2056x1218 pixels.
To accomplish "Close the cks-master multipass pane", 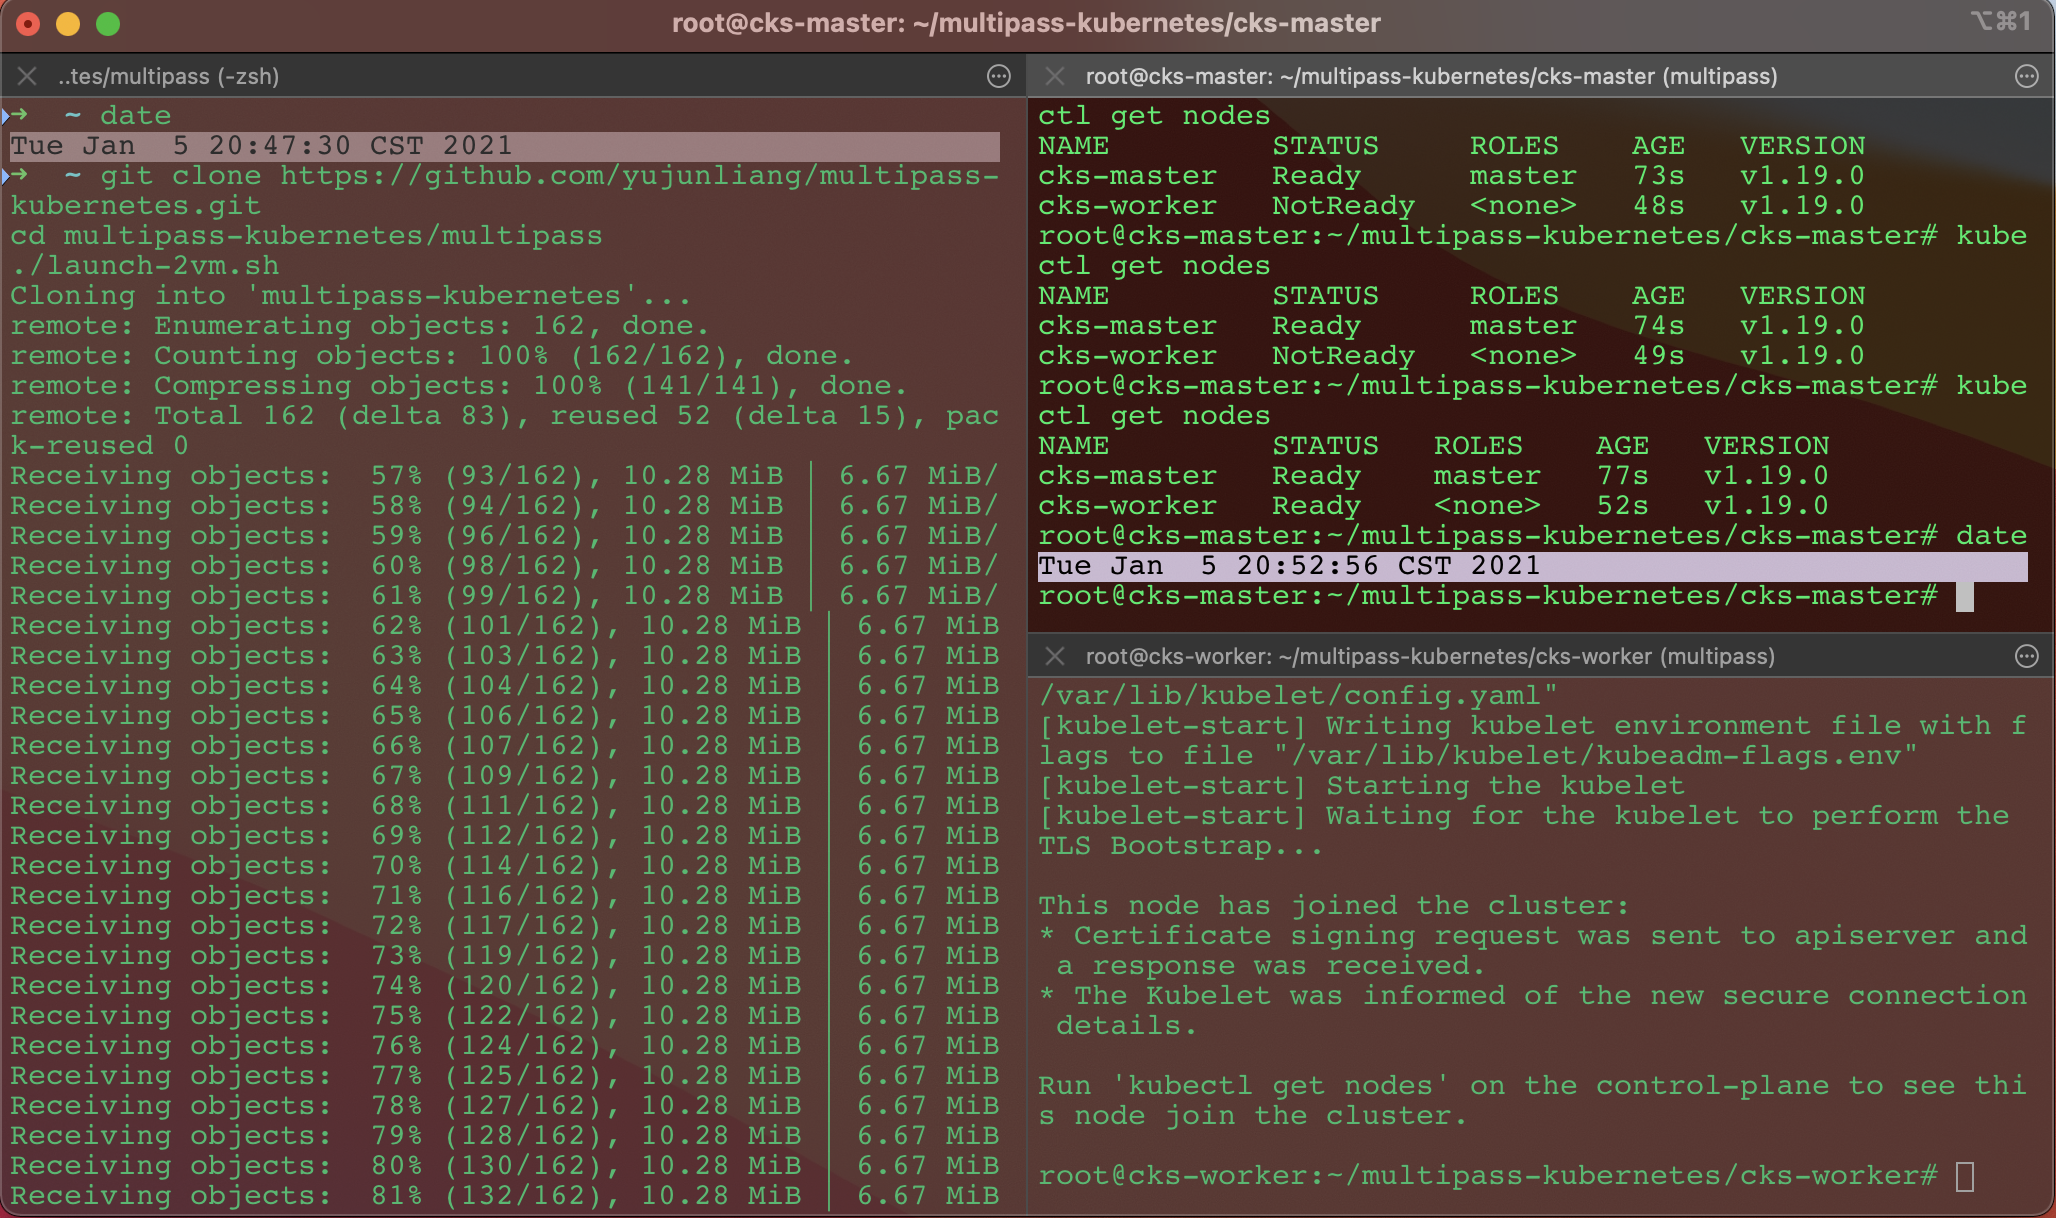I will point(1054,76).
